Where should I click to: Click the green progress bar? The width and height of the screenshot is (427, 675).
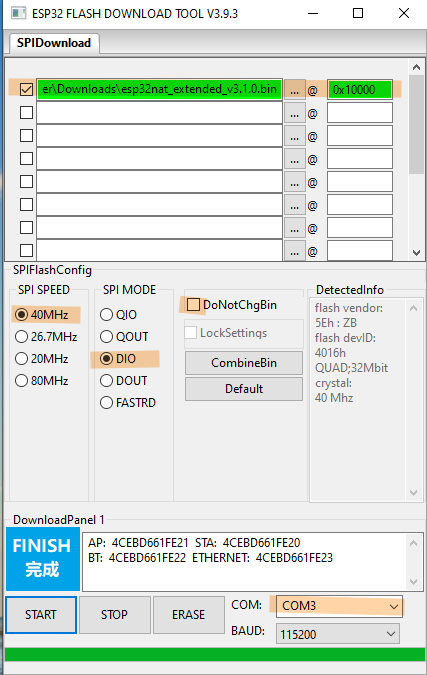[x=215, y=654]
